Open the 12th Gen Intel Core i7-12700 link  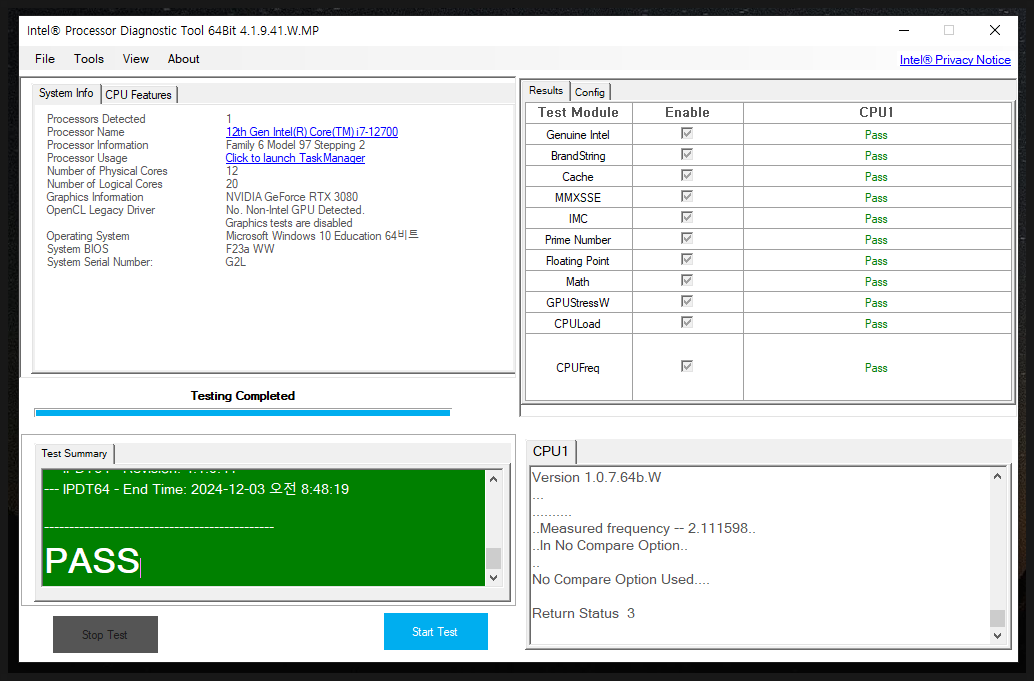click(x=312, y=132)
